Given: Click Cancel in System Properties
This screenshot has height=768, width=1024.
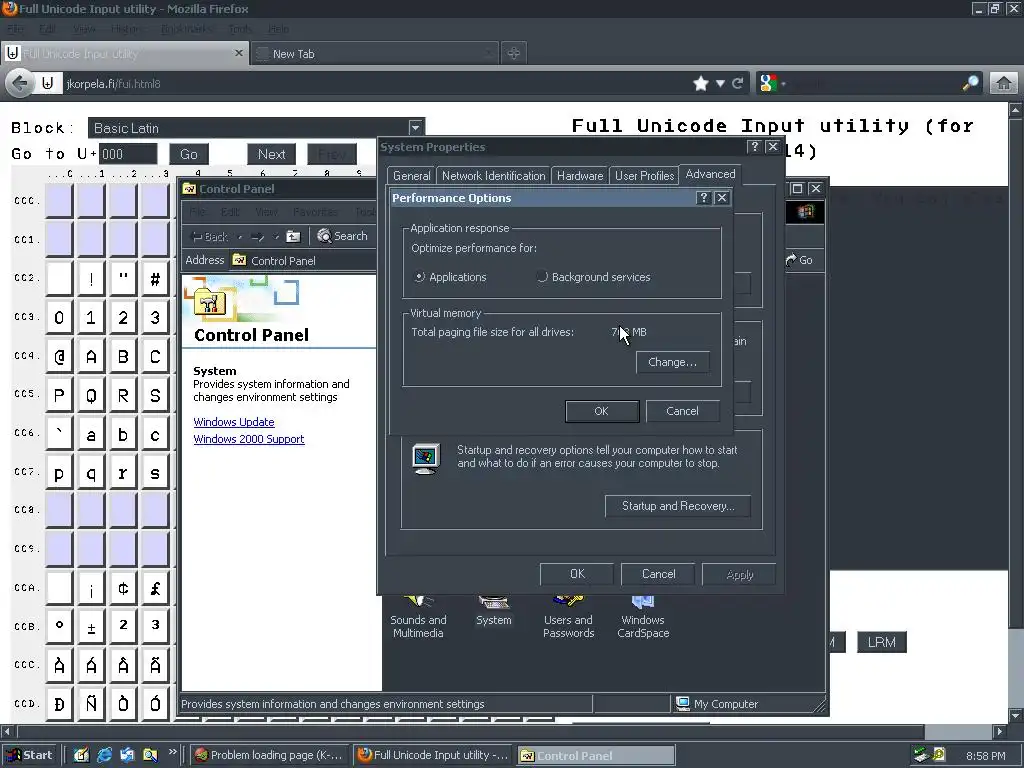Looking at the screenshot, I should [658, 573].
